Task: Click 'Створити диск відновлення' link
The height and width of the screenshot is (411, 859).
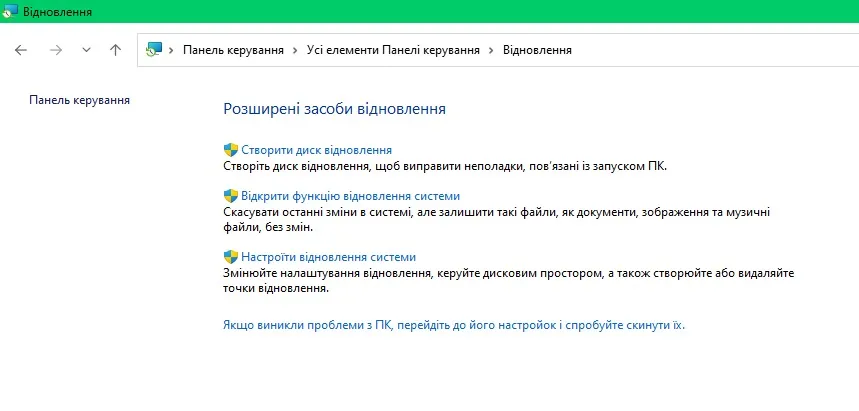Action: pos(317,150)
